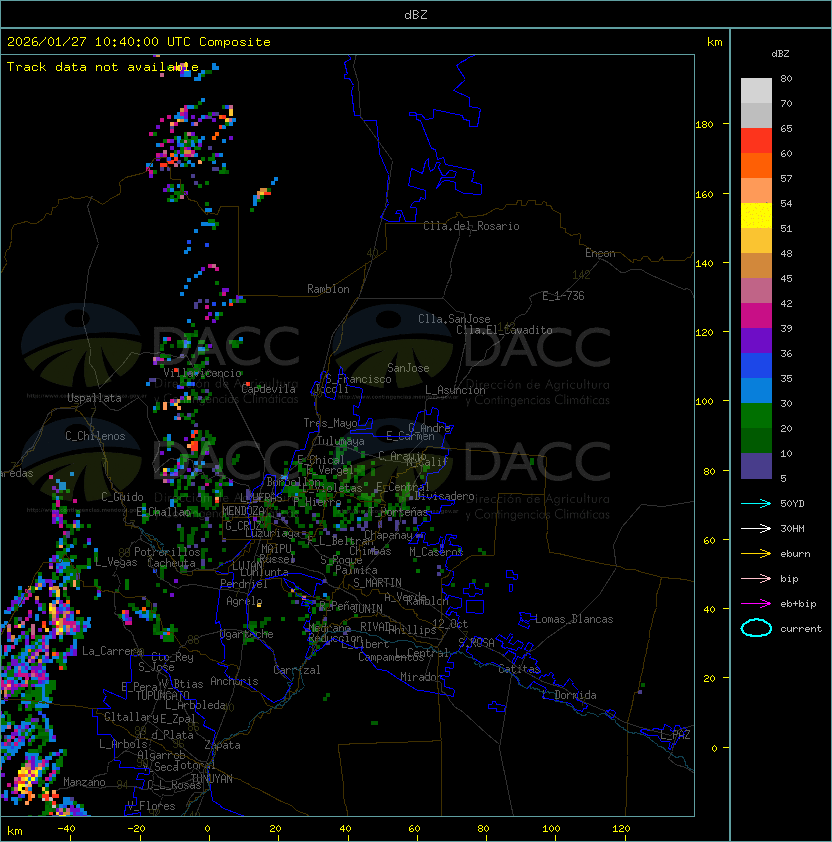Click the yellow eburn arrow in legend
Viewport: 832px width, 842px height.
coord(756,553)
